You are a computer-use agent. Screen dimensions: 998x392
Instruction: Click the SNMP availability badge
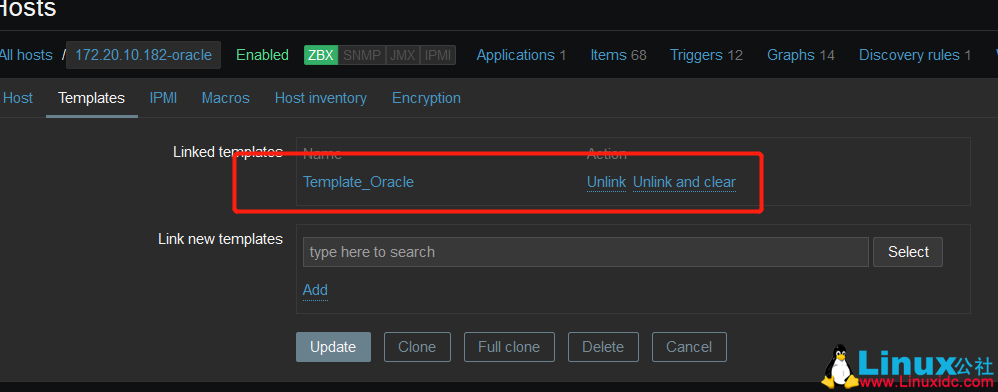362,55
